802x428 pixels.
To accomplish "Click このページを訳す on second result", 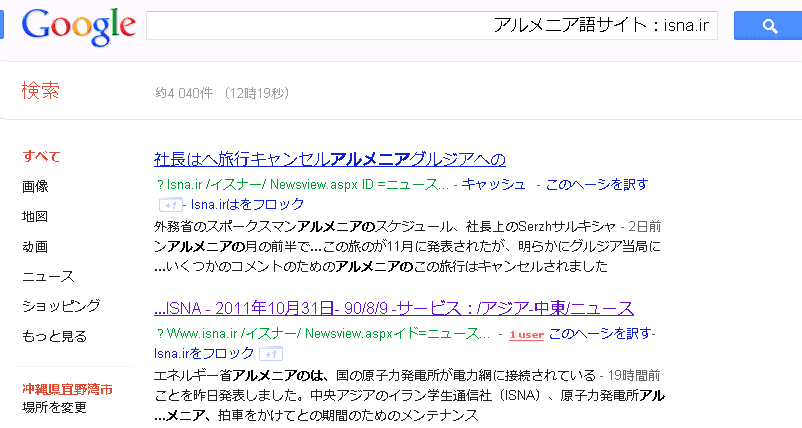I will pyautogui.click(x=600, y=333).
